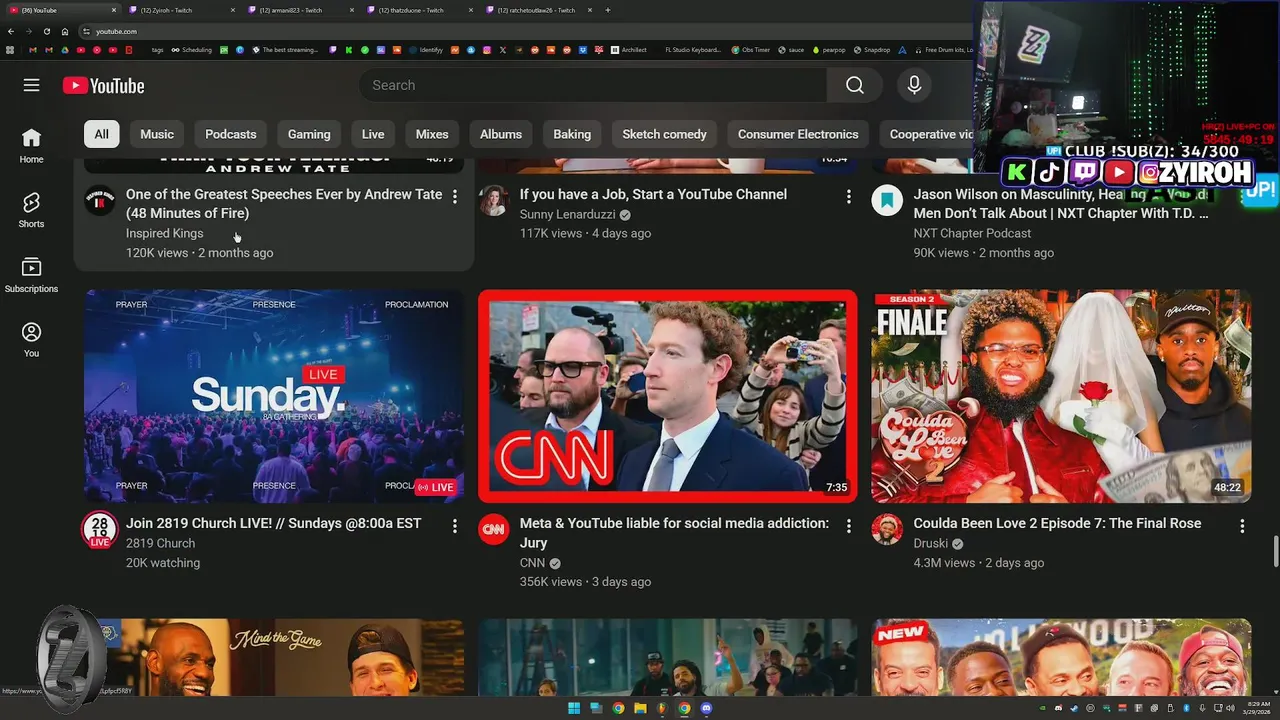Select the All filter chip
The width and height of the screenshot is (1280, 720).
coord(102,134)
